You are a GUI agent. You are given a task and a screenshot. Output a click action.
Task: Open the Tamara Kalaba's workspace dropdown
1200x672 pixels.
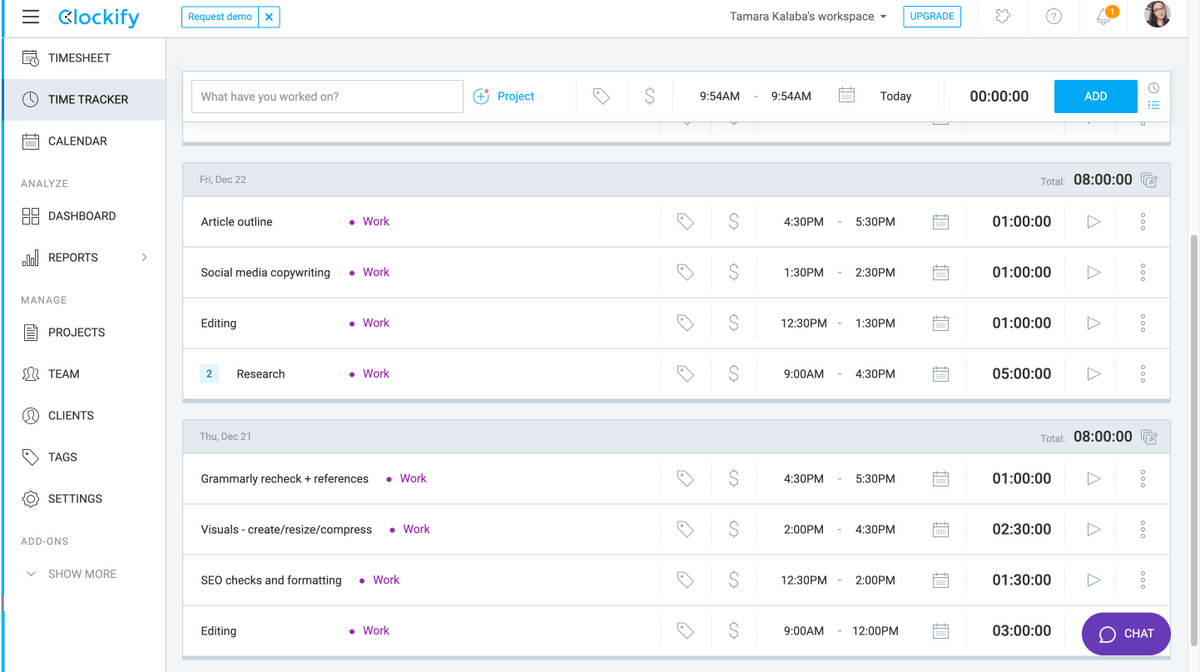[x=808, y=17]
